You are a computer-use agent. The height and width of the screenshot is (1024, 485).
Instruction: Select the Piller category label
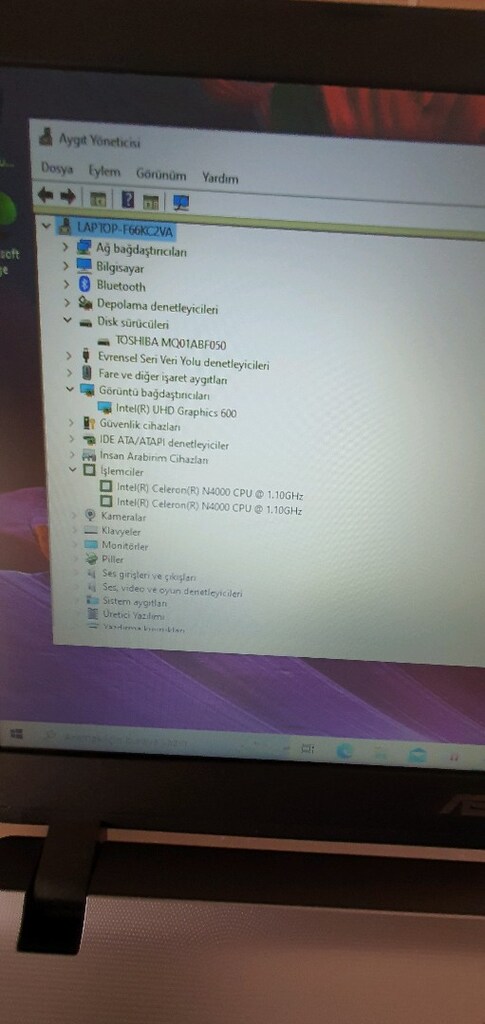click(113, 560)
